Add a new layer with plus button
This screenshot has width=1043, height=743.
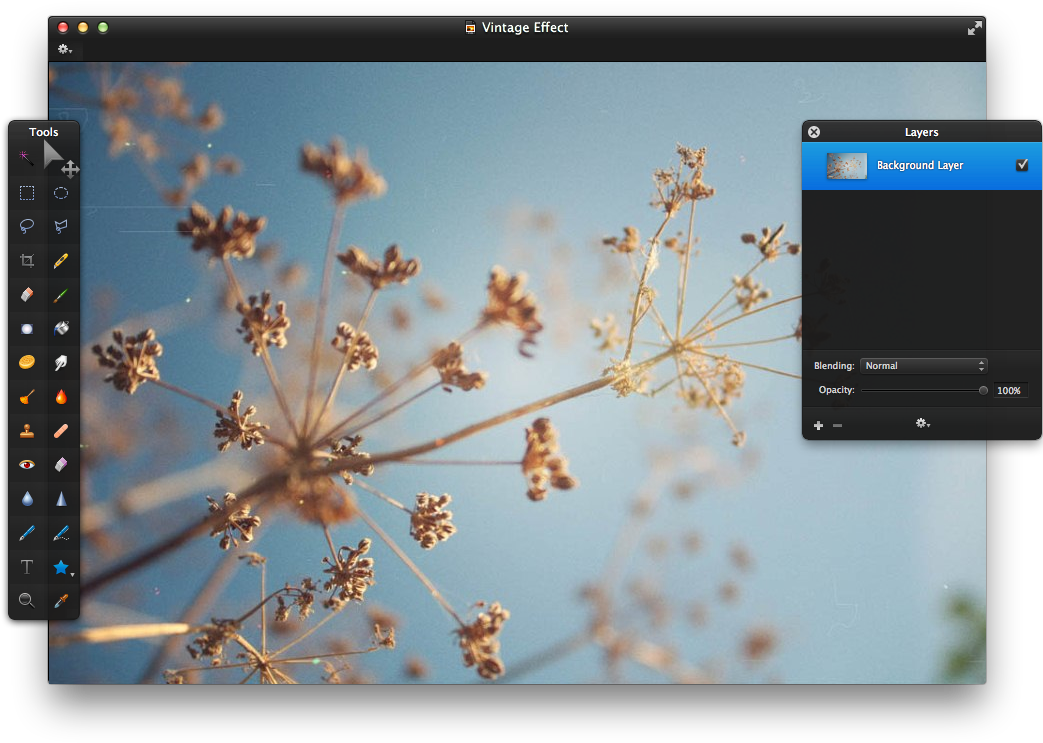click(818, 425)
